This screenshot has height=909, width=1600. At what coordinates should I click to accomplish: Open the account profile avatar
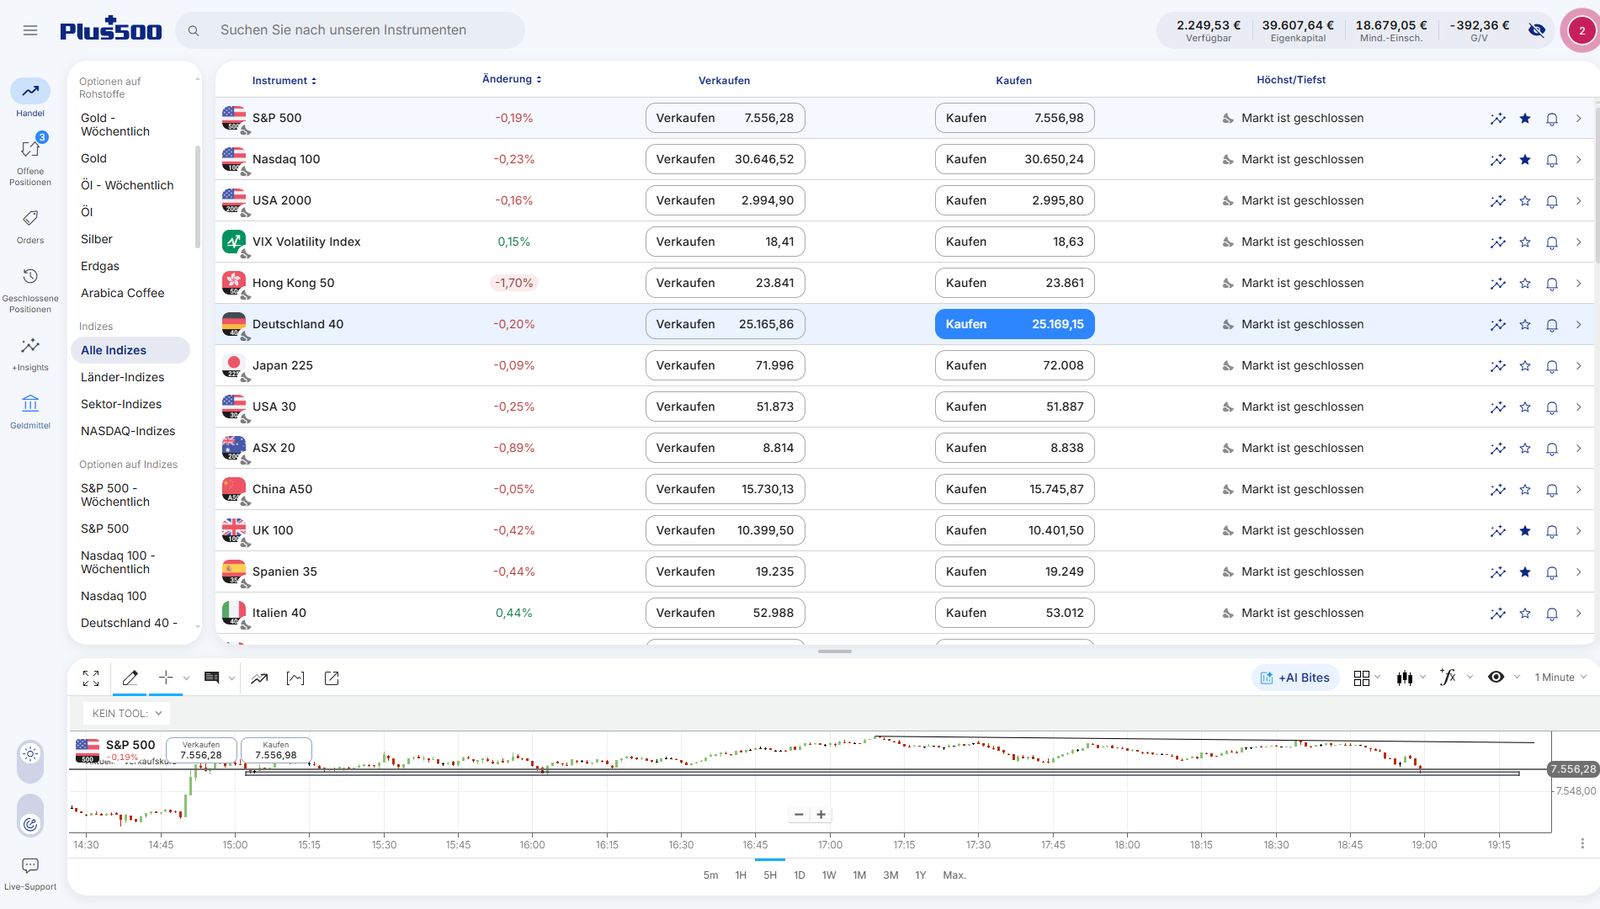(x=1581, y=30)
